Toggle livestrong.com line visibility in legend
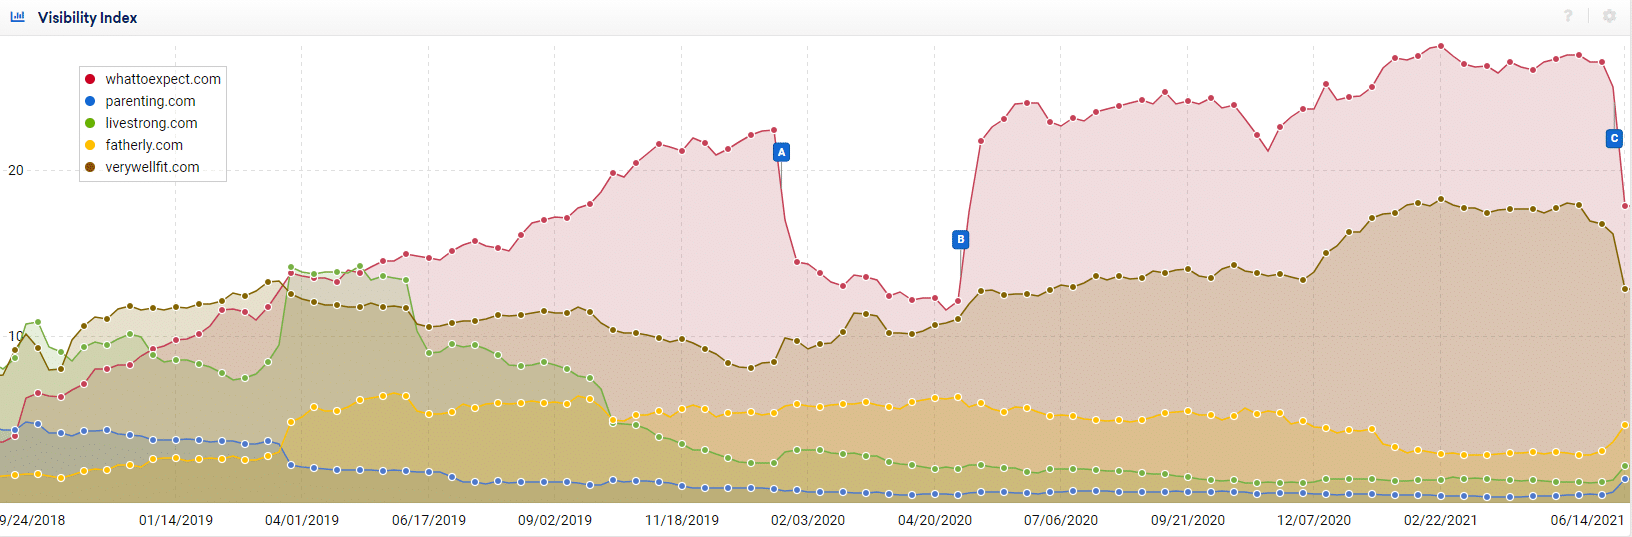 point(151,123)
